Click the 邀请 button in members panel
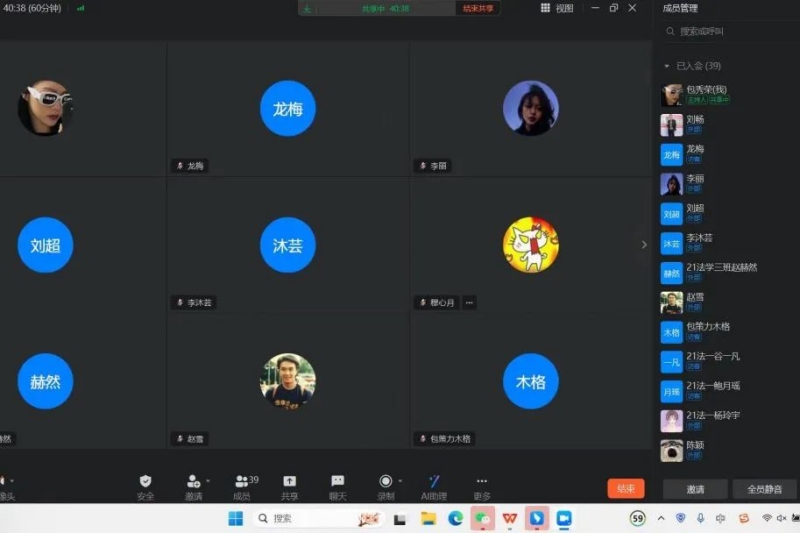Image resolution: width=800 pixels, height=533 pixels. click(x=694, y=489)
